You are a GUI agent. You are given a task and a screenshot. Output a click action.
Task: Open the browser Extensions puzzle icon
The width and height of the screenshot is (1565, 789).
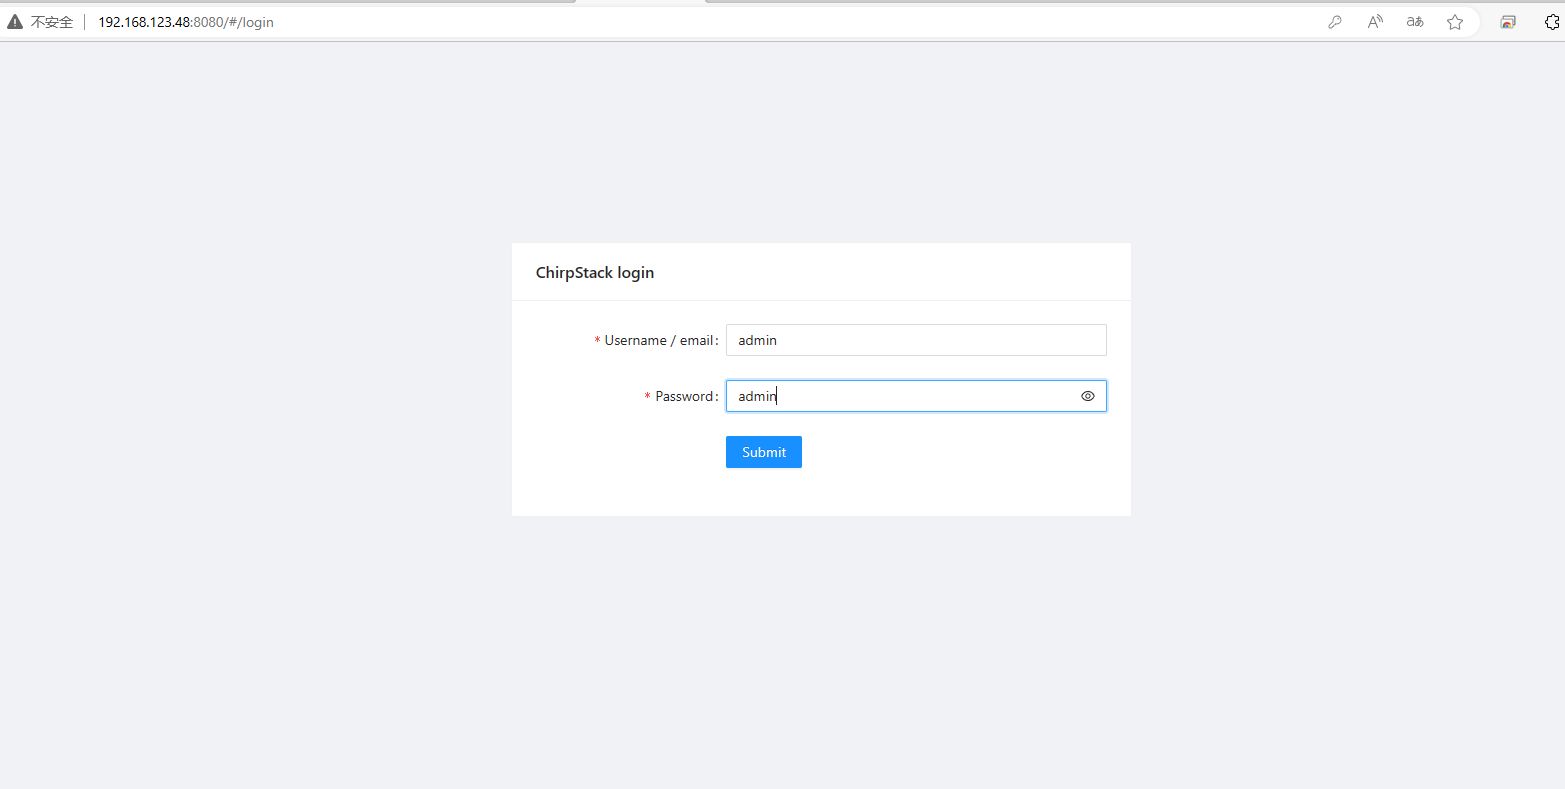1554,22
